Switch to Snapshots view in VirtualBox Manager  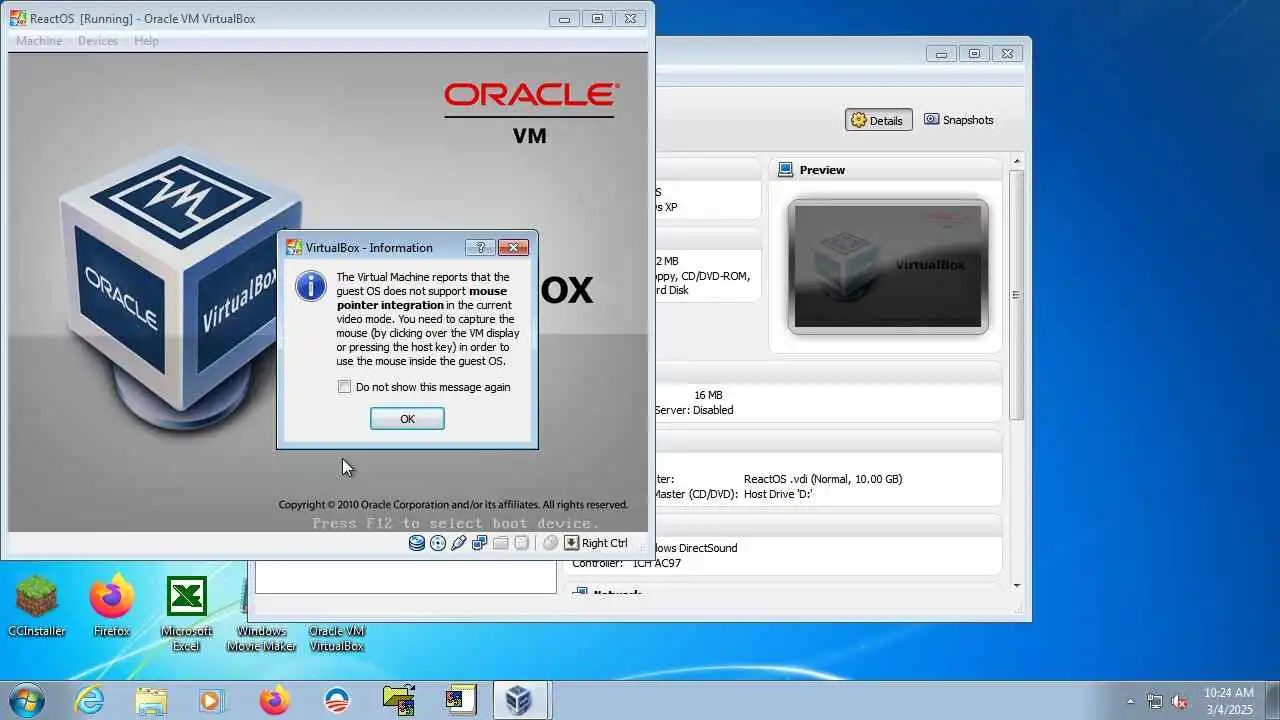point(958,120)
